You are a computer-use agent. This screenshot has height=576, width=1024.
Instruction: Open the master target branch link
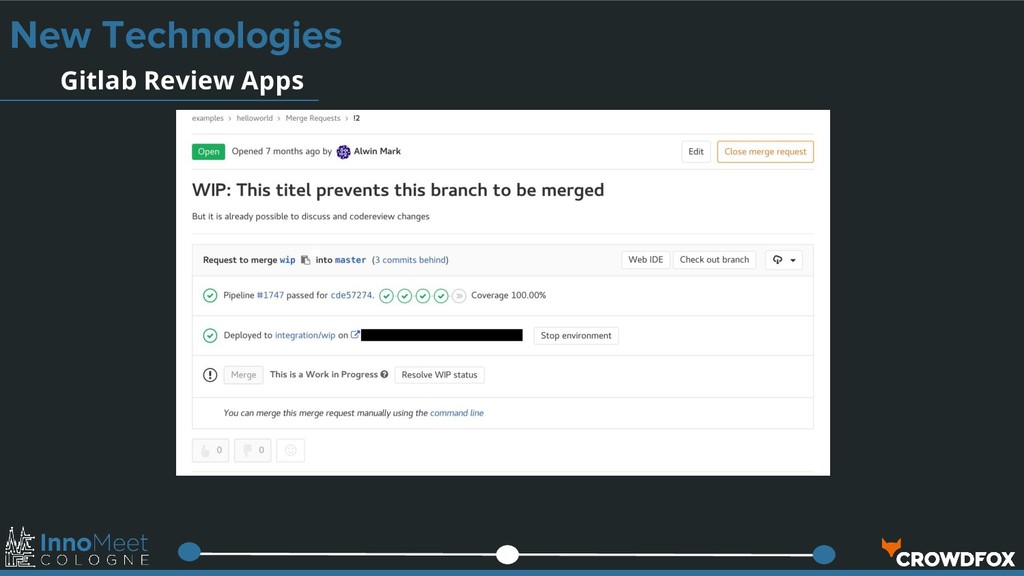click(x=351, y=260)
